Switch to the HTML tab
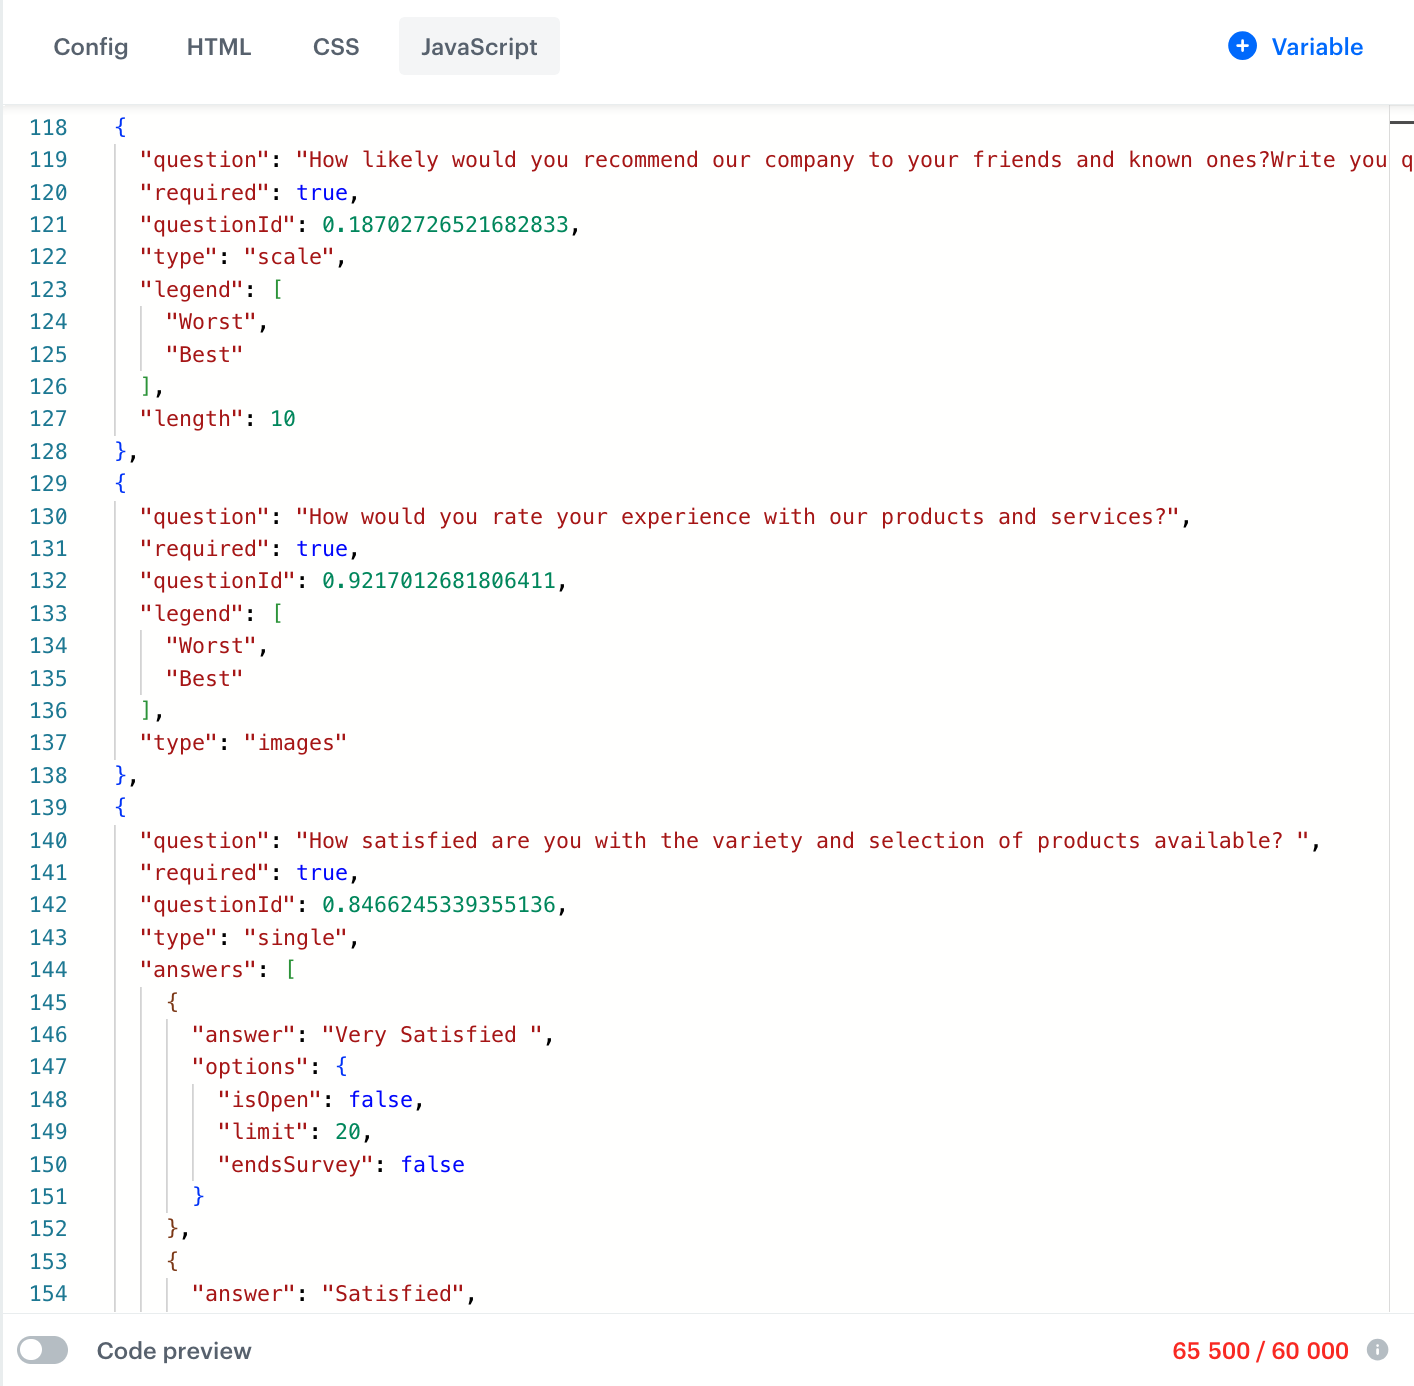1414x1386 pixels. pos(218,46)
